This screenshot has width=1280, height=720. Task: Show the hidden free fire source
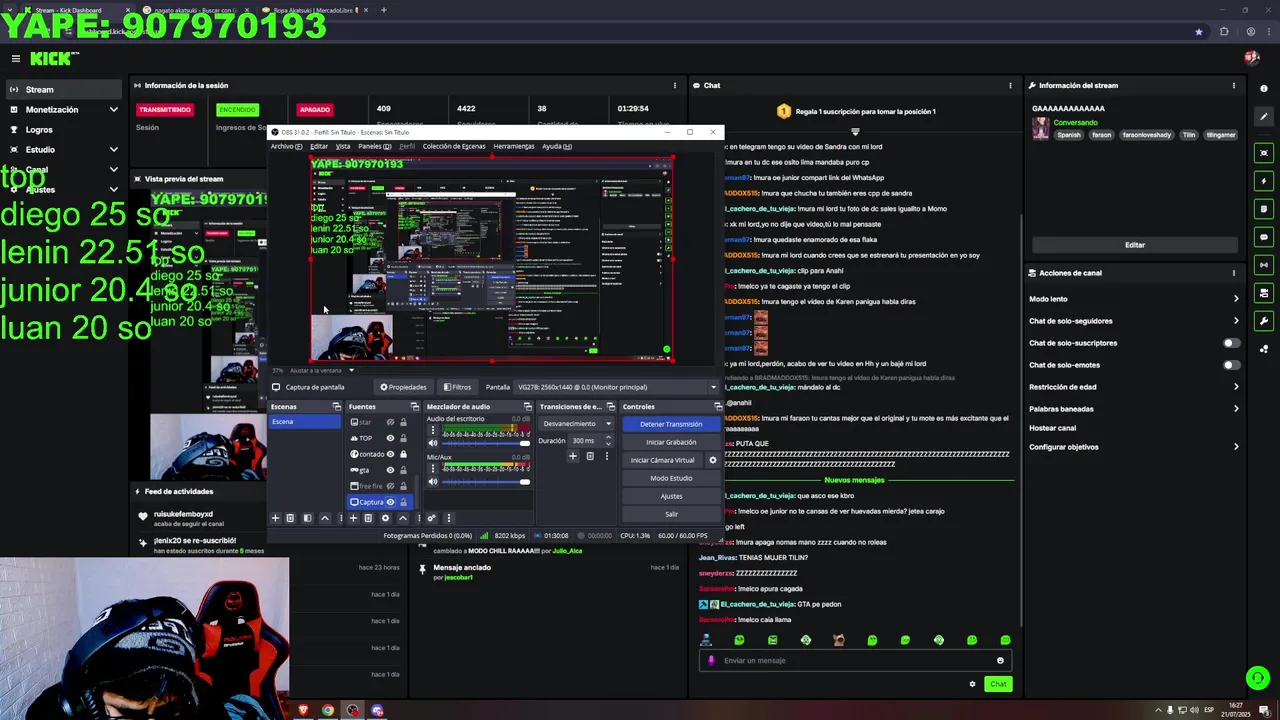coord(390,486)
